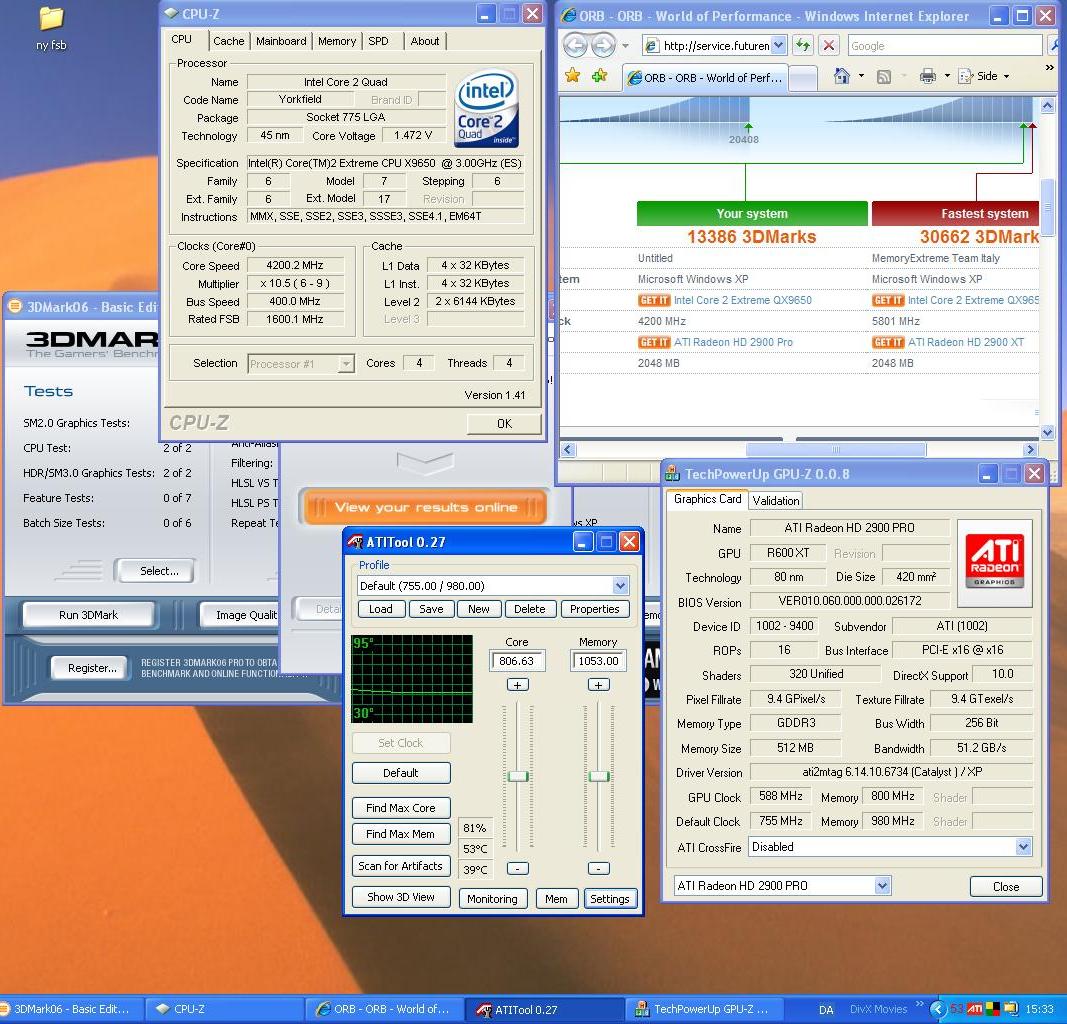Click the GET IT badge beside Radeon HD 2900 Pro

point(654,342)
